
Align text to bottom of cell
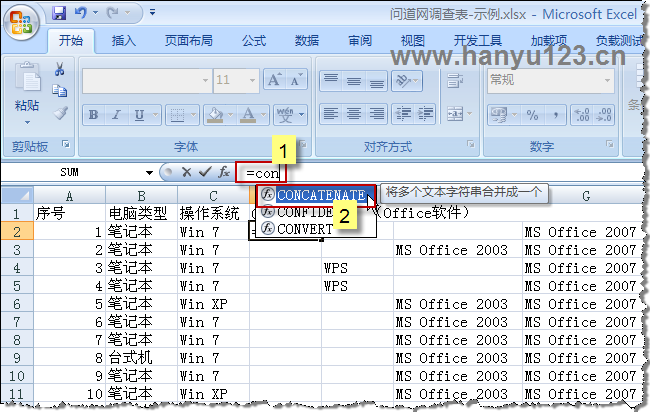[376, 80]
